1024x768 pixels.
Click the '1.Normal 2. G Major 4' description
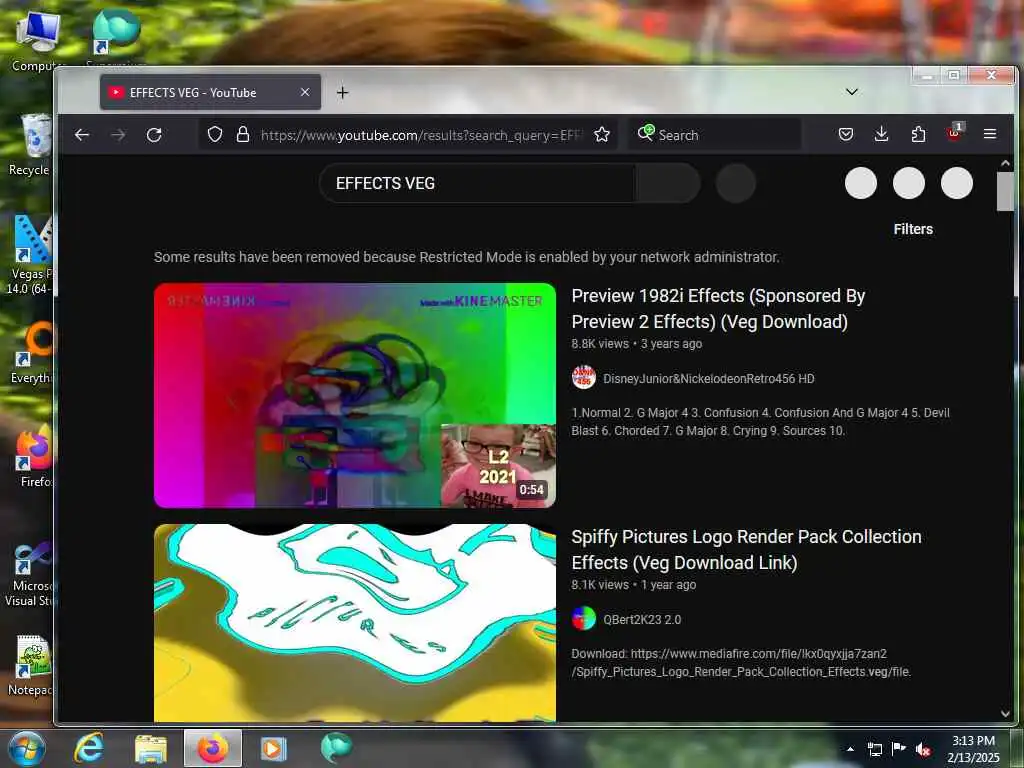[x=760, y=421]
